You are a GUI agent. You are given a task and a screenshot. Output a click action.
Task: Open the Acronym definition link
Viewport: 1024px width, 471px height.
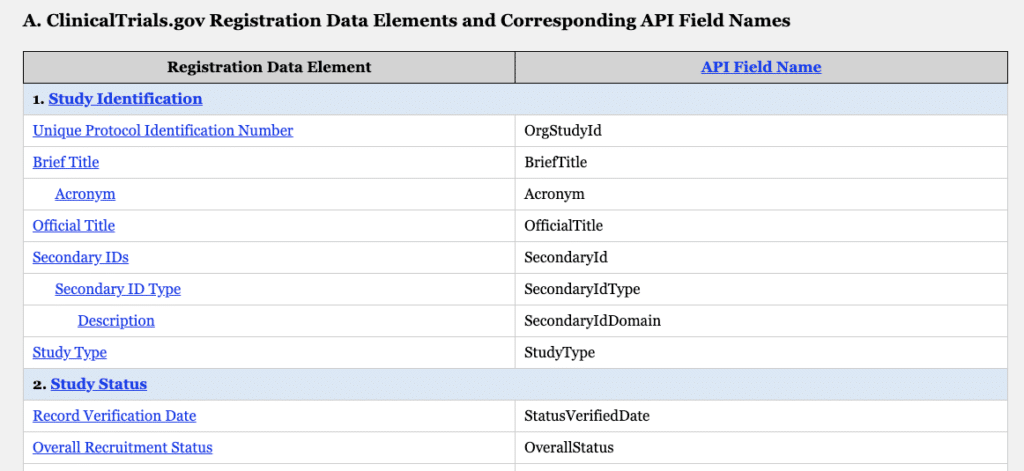(x=85, y=194)
